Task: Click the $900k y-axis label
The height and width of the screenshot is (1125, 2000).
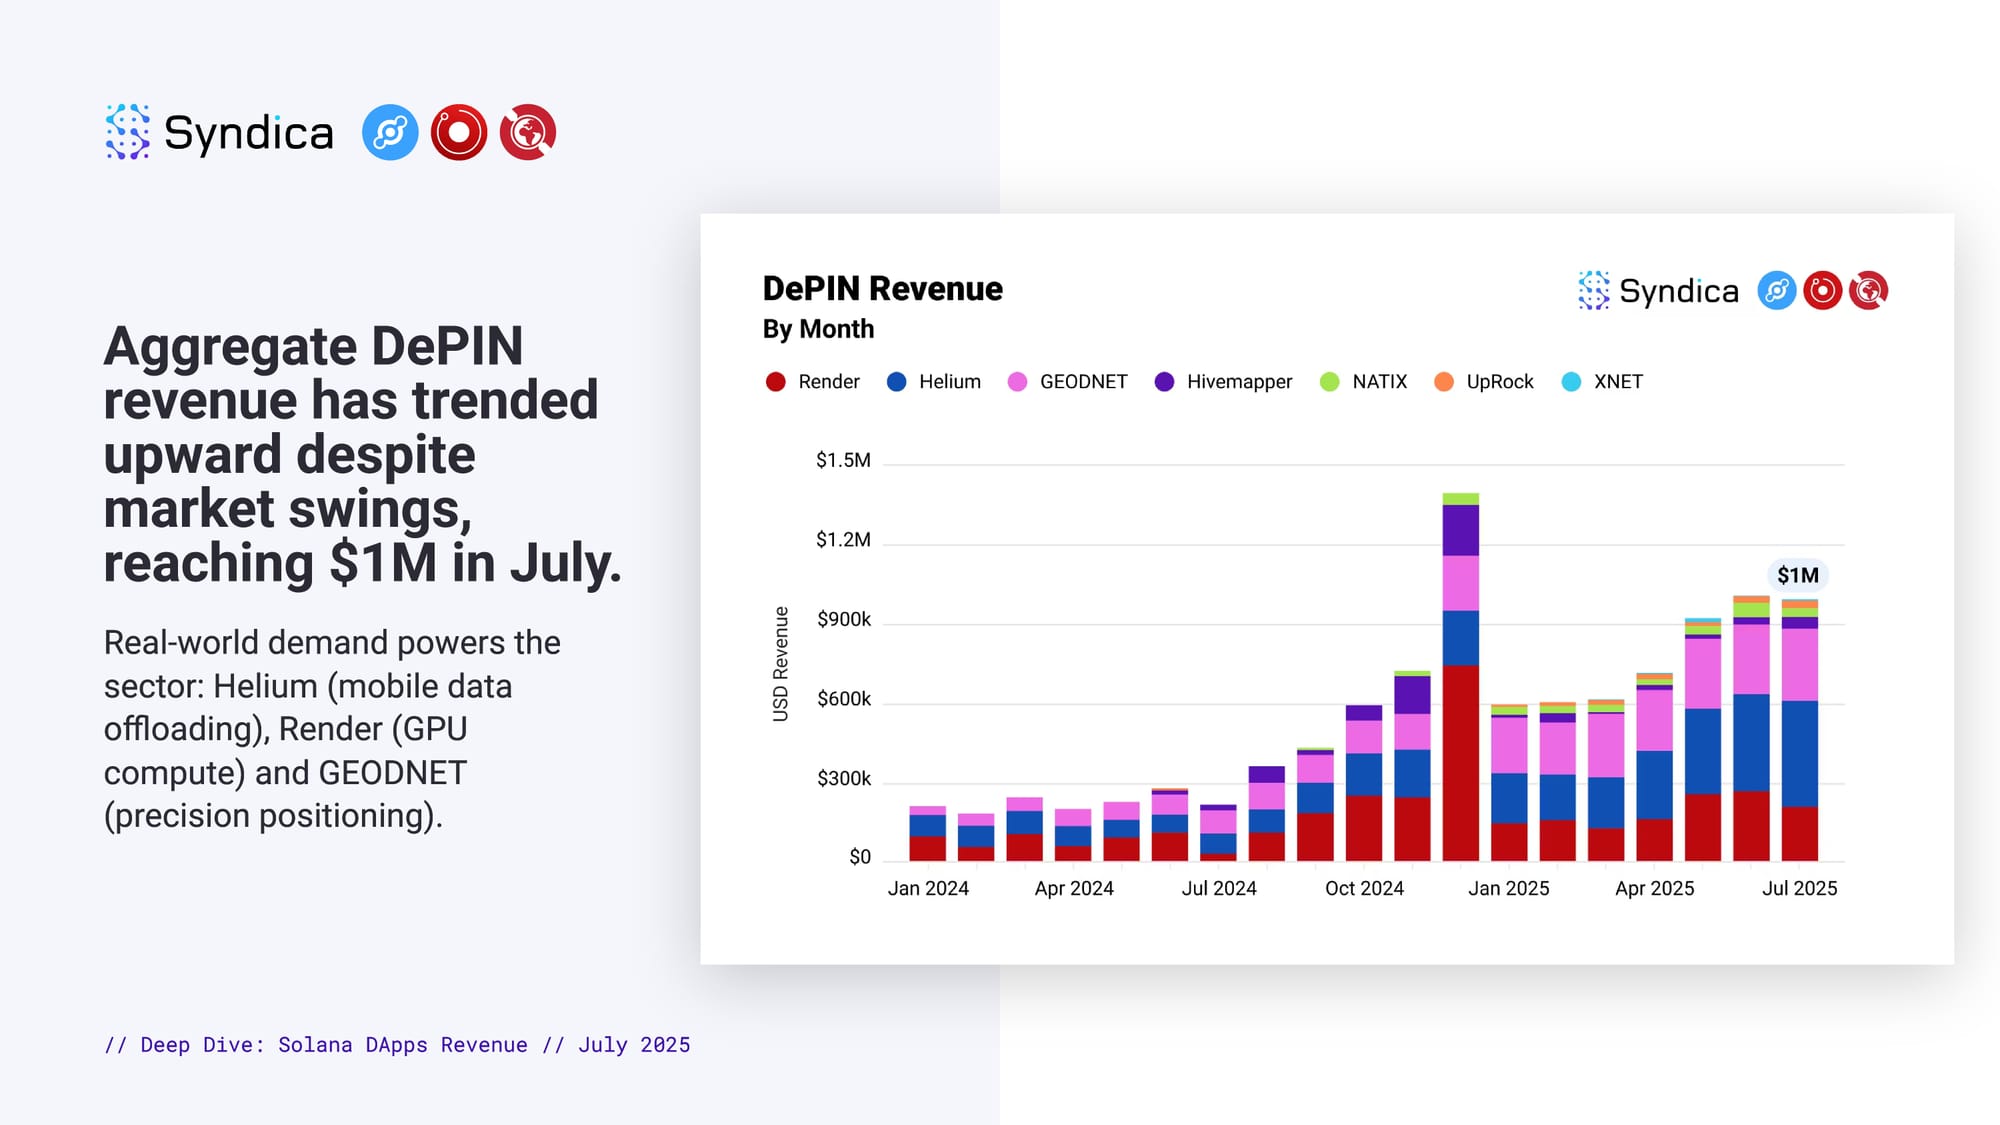Action: pos(844,619)
